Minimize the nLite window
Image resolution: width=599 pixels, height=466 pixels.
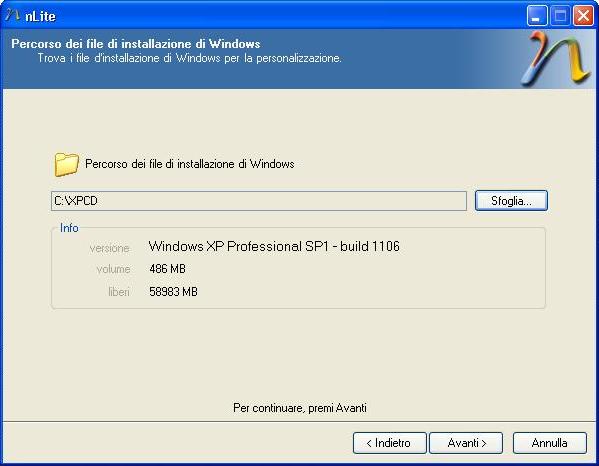(x=537, y=16)
